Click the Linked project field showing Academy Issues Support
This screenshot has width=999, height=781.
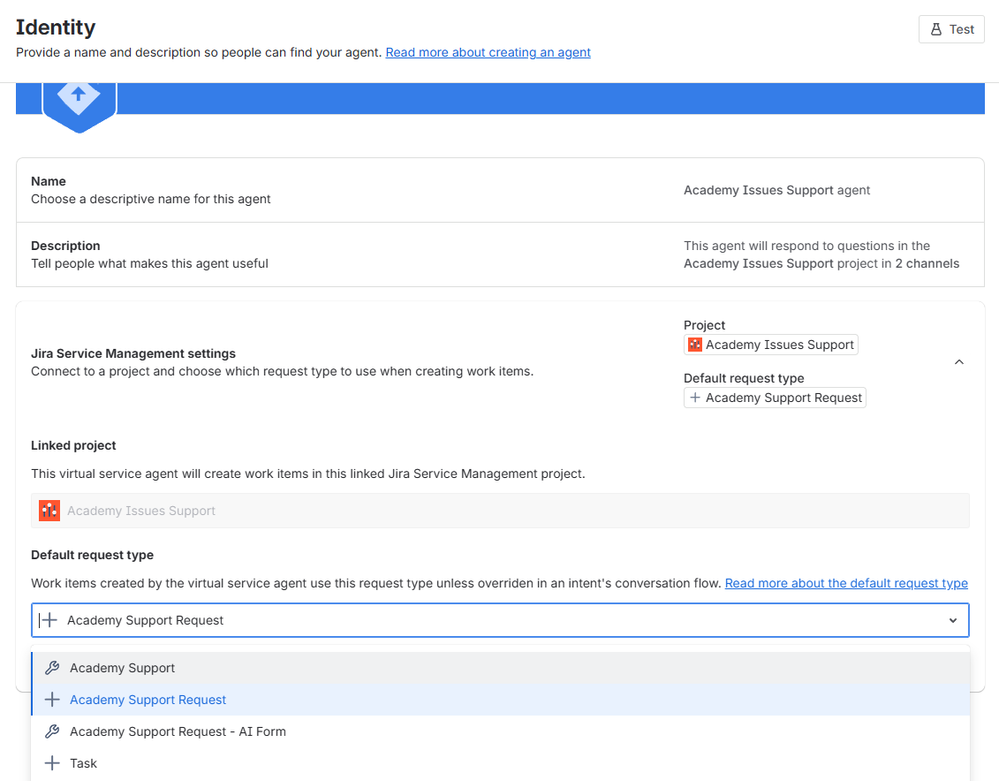click(500, 510)
